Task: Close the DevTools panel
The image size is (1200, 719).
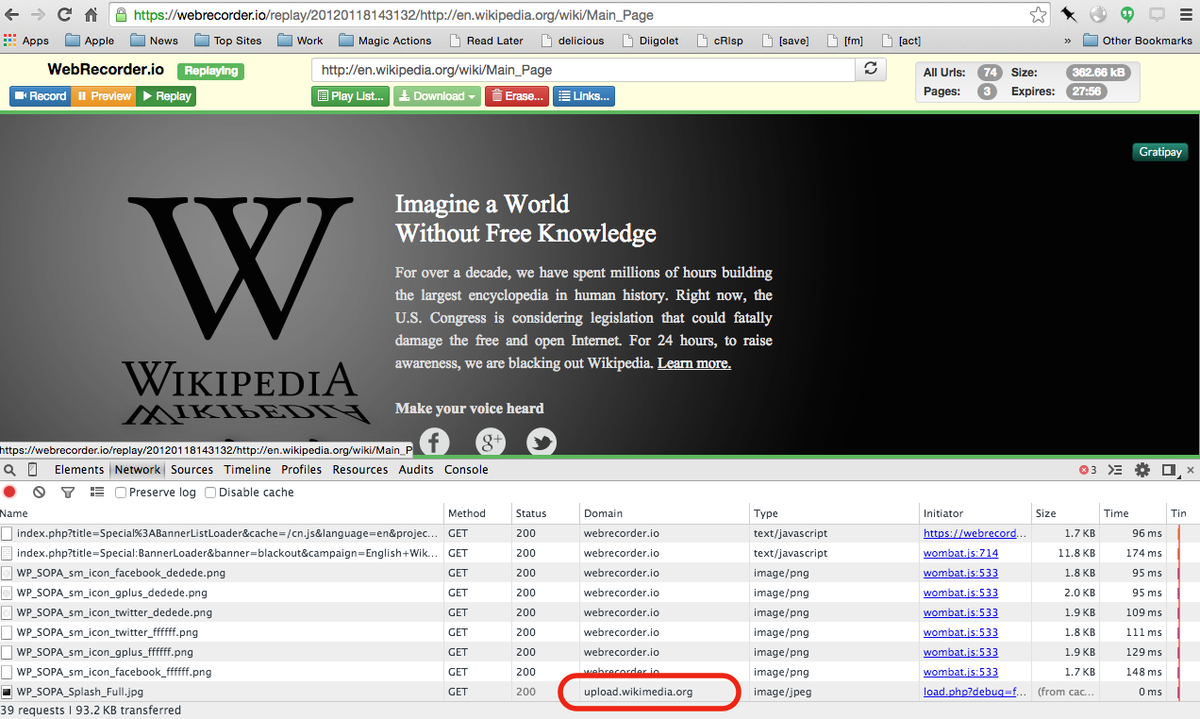Action: (1189, 470)
